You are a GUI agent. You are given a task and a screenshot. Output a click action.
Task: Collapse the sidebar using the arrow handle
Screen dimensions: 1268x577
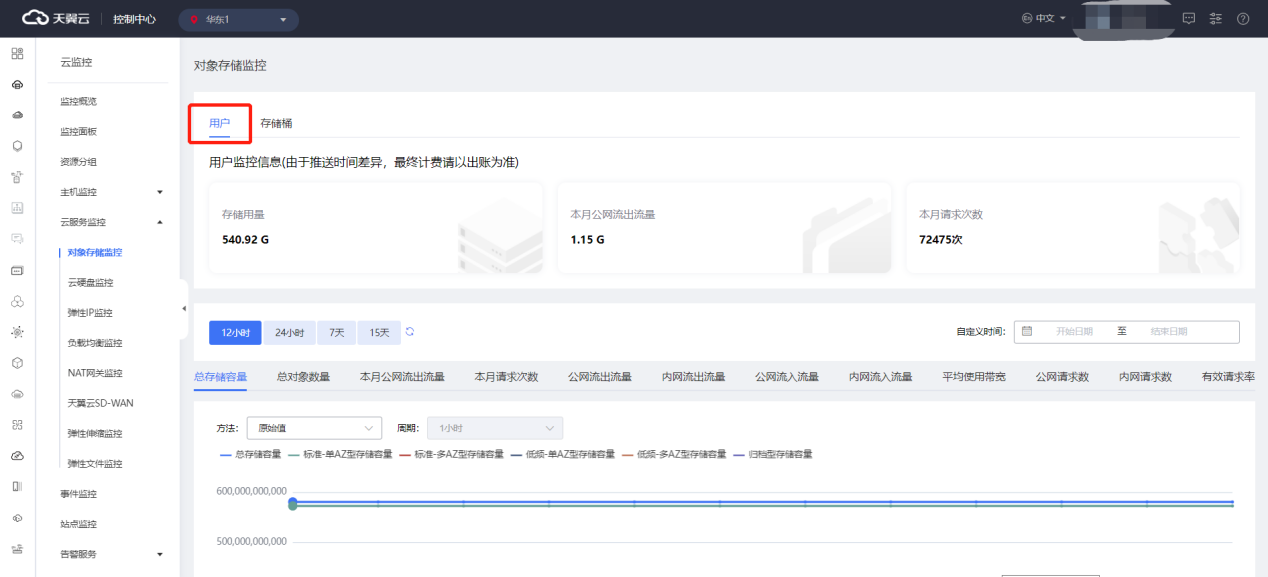[184, 308]
